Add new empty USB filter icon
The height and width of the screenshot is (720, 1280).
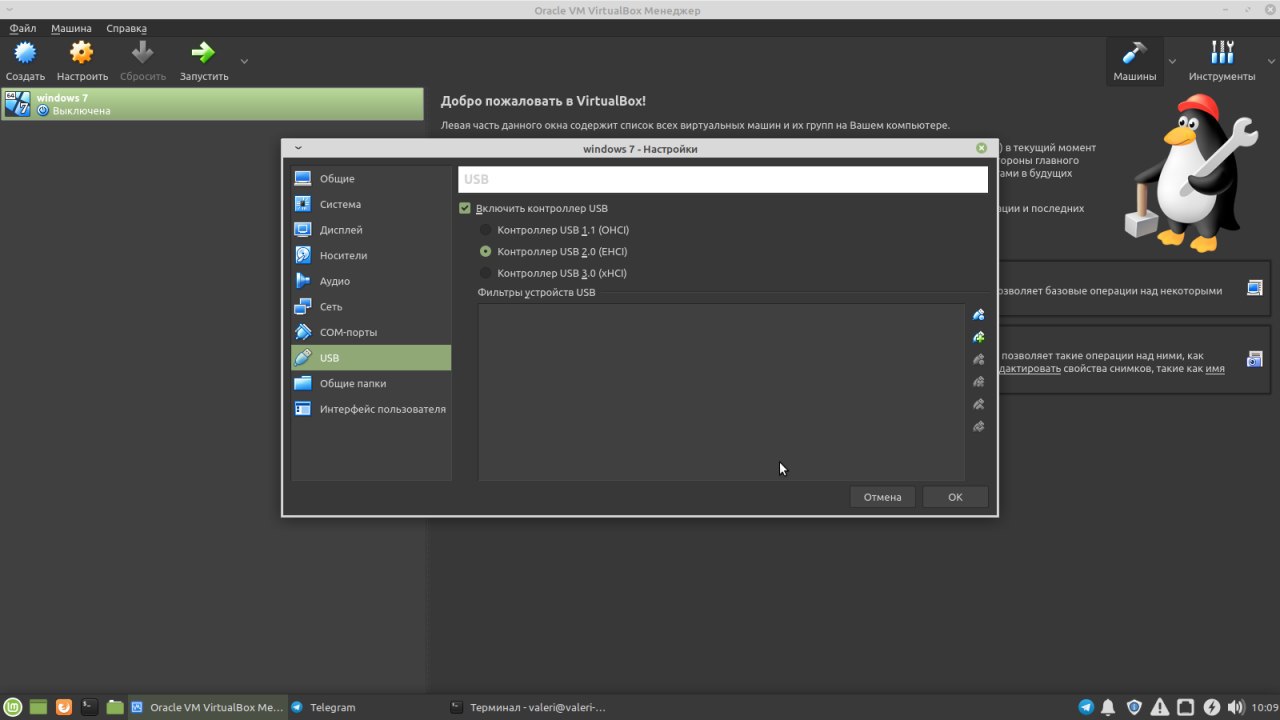(979, 315)
